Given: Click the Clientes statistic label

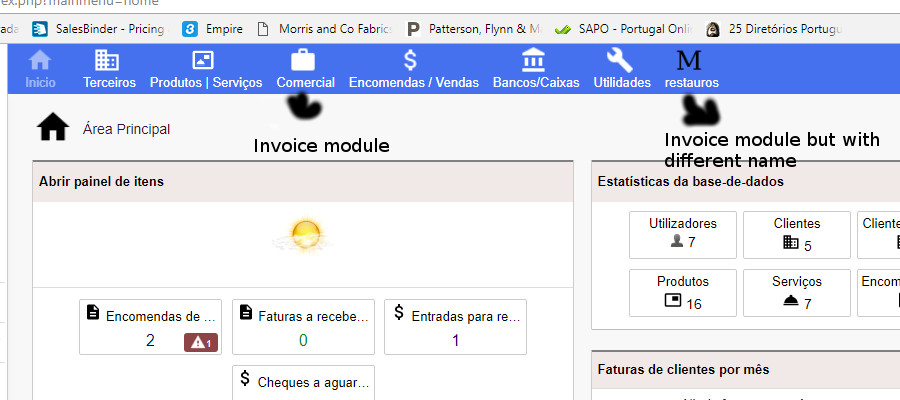Looking at the screenshot, I should (x=797, y=223).
